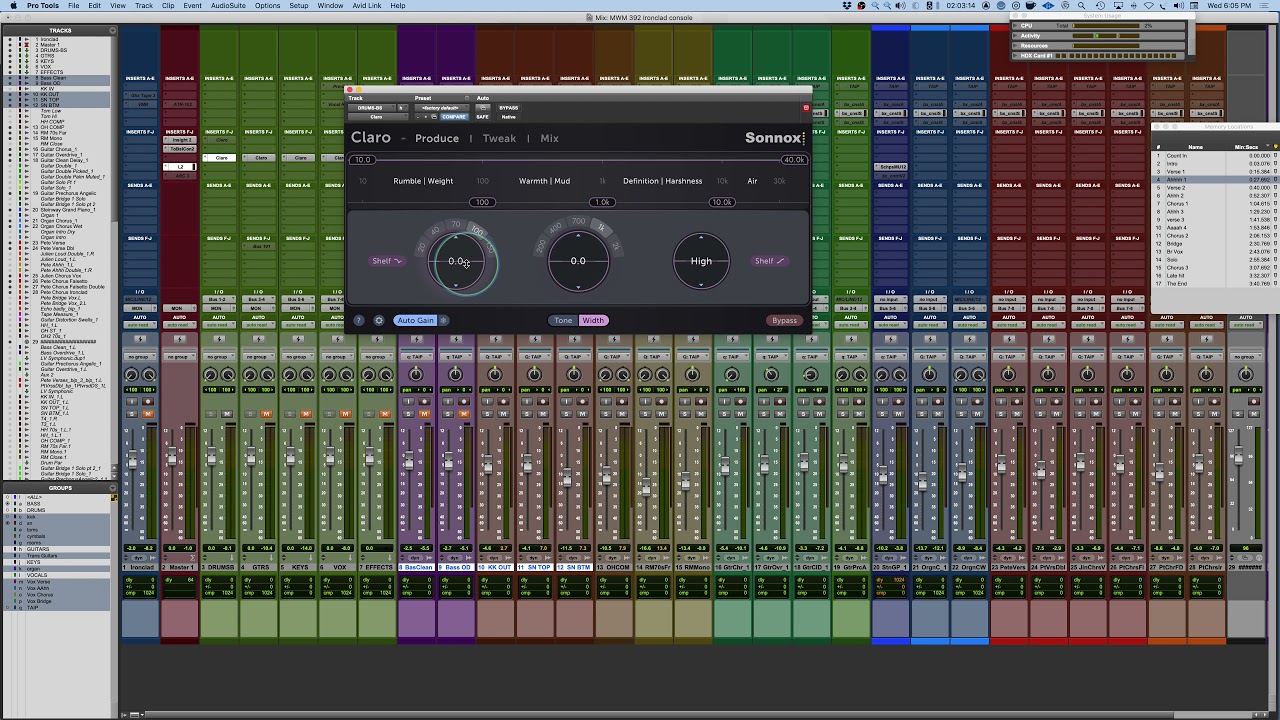Screen dimensions: 1280x720
Task: Open the AudioSuite menu
Action: (x=228, y=6)
